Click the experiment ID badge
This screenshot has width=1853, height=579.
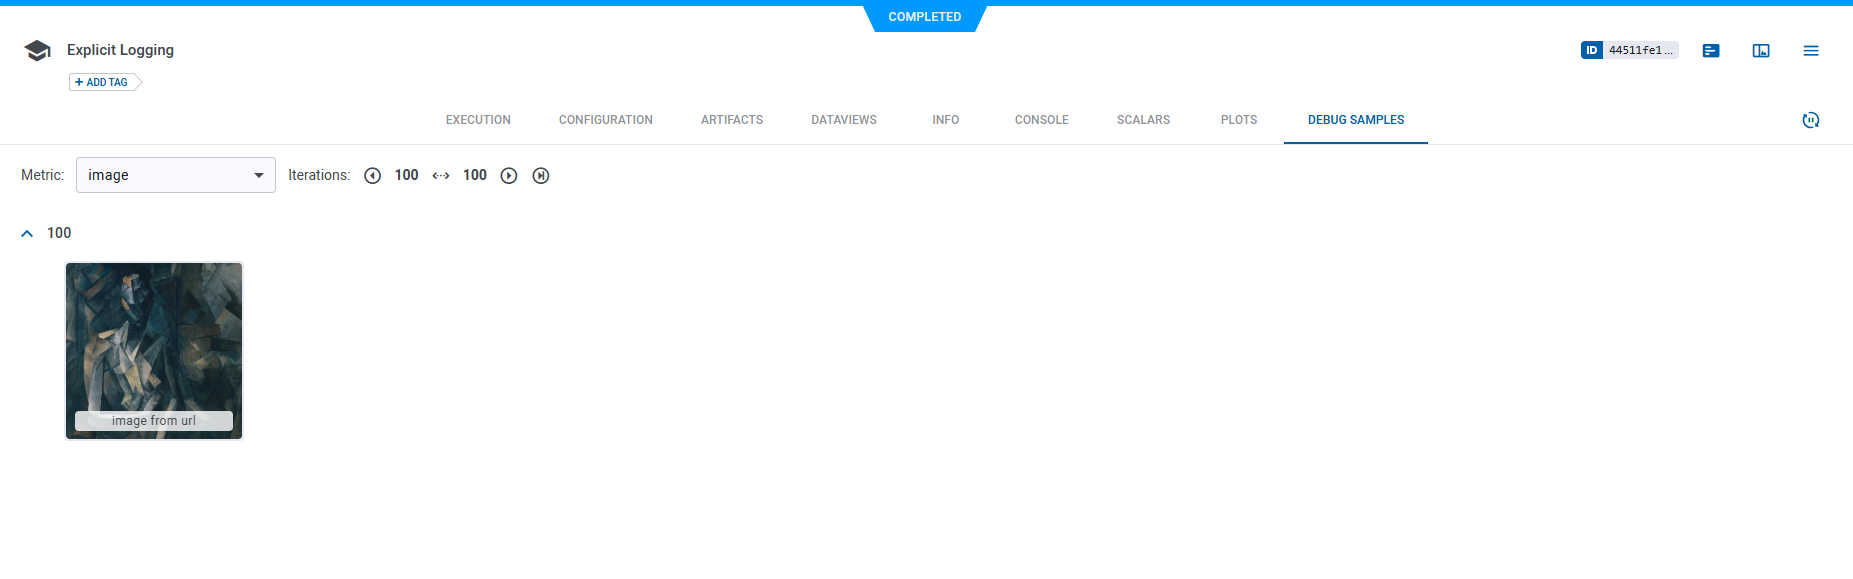[1629, 50]
